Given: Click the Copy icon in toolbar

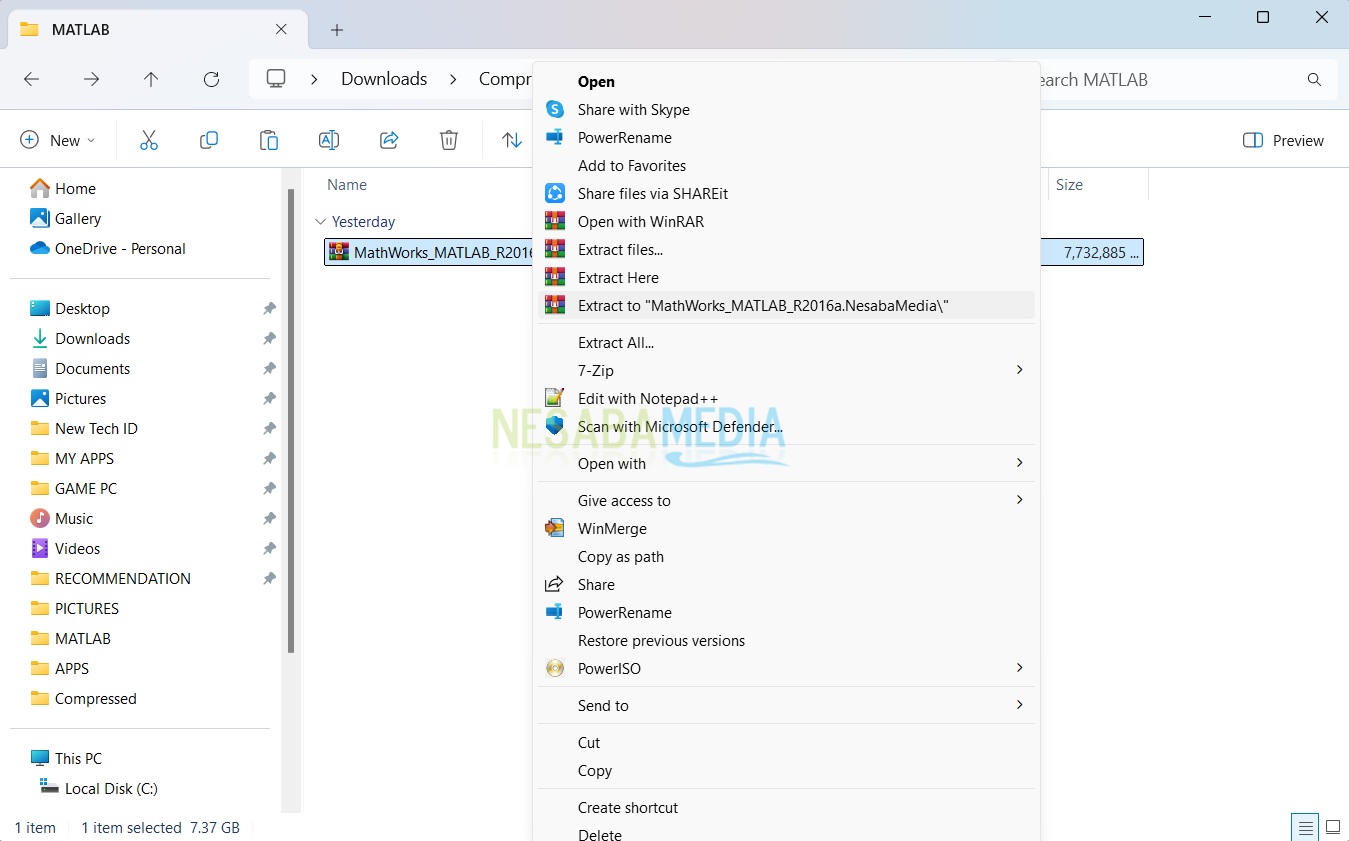Looking at the screenshot, I should tap(209, 141).
